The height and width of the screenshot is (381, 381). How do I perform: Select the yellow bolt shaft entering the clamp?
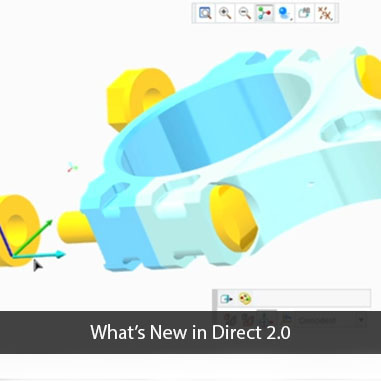coord(76,227)
